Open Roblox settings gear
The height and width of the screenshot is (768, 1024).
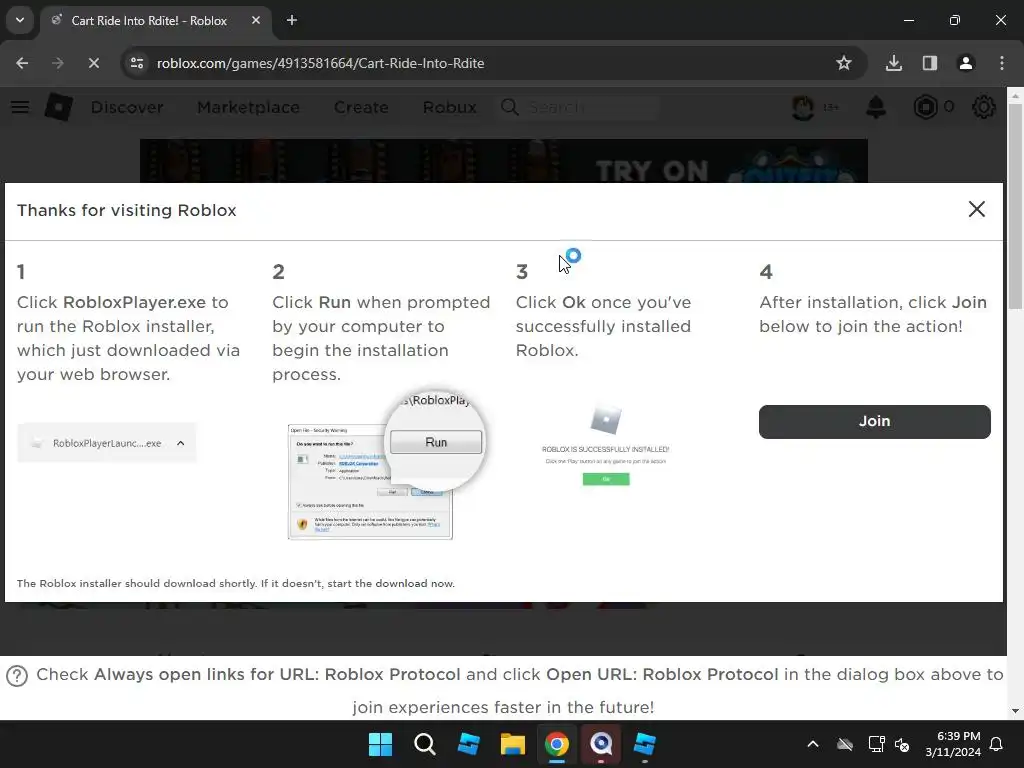984,107
